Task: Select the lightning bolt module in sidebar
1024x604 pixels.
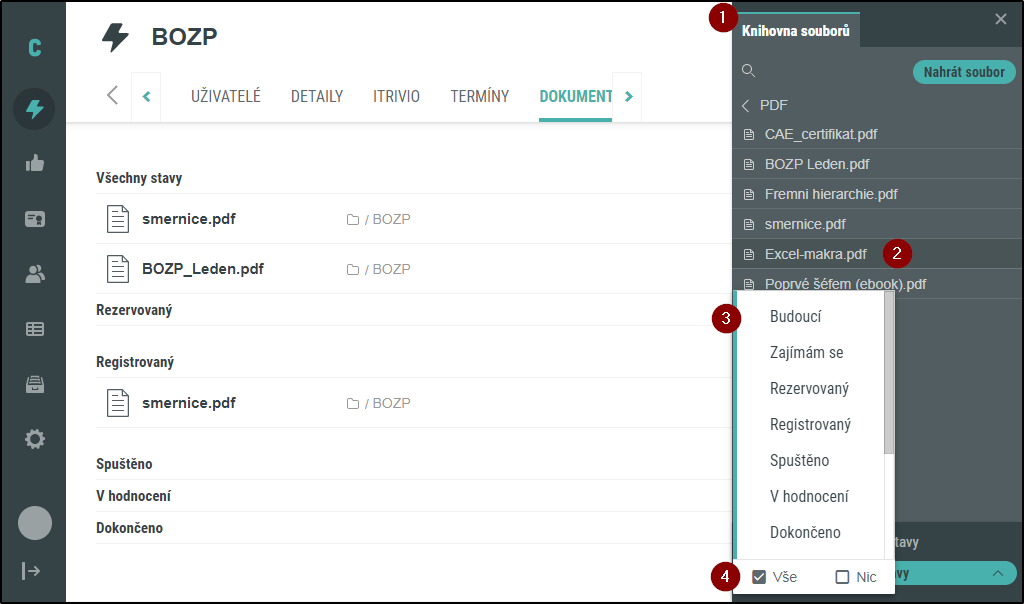Action: coord(34,108)
